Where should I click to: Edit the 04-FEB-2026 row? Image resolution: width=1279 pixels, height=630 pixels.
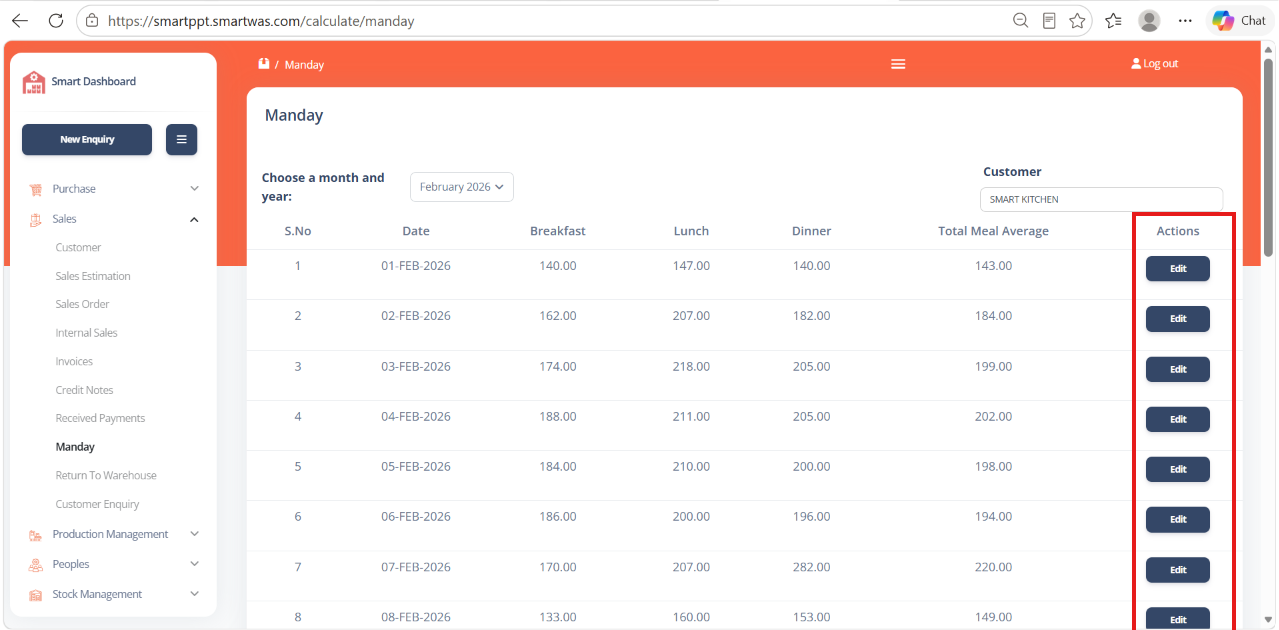tap(1178, 419)
